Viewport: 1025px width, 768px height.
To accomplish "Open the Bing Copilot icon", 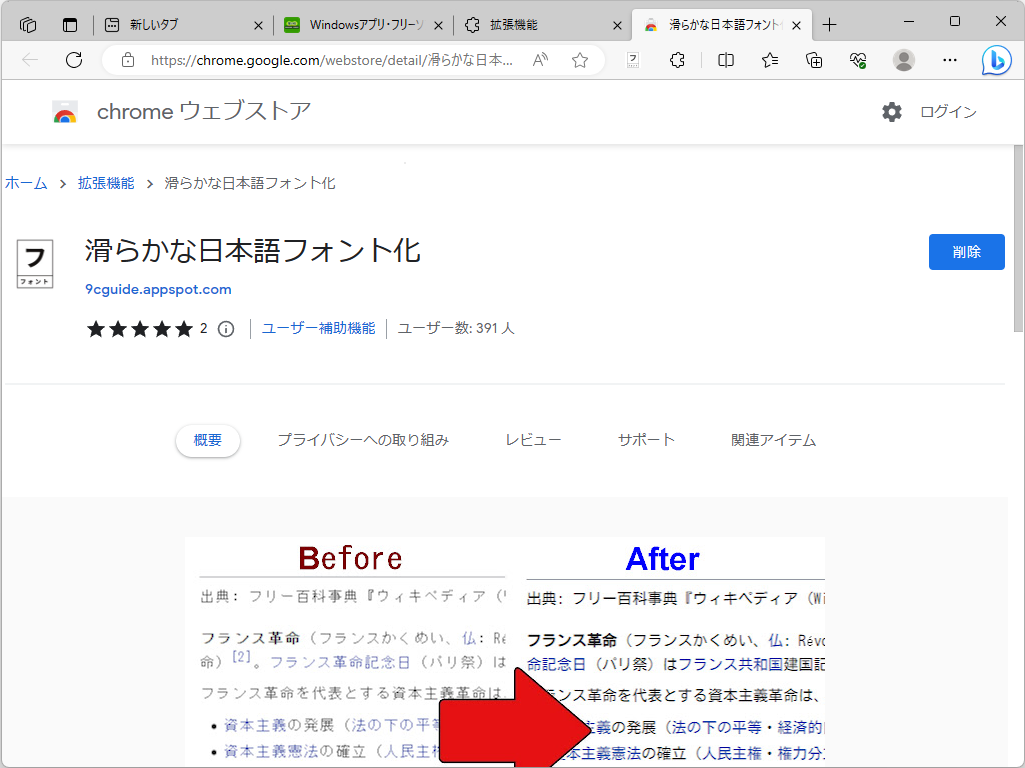I will (996, 60).
